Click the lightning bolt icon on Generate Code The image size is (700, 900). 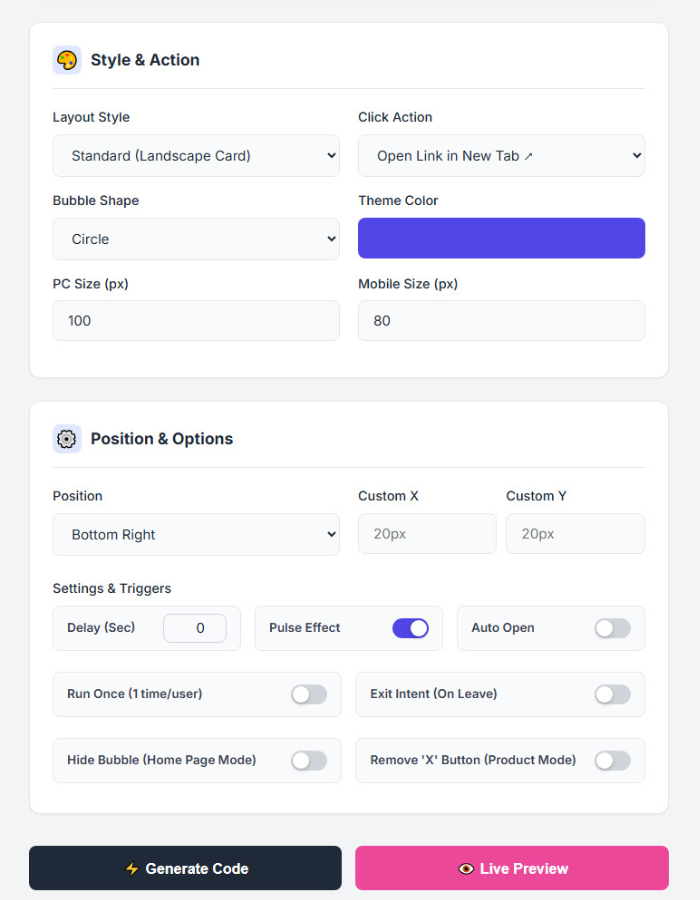[132, 868]
